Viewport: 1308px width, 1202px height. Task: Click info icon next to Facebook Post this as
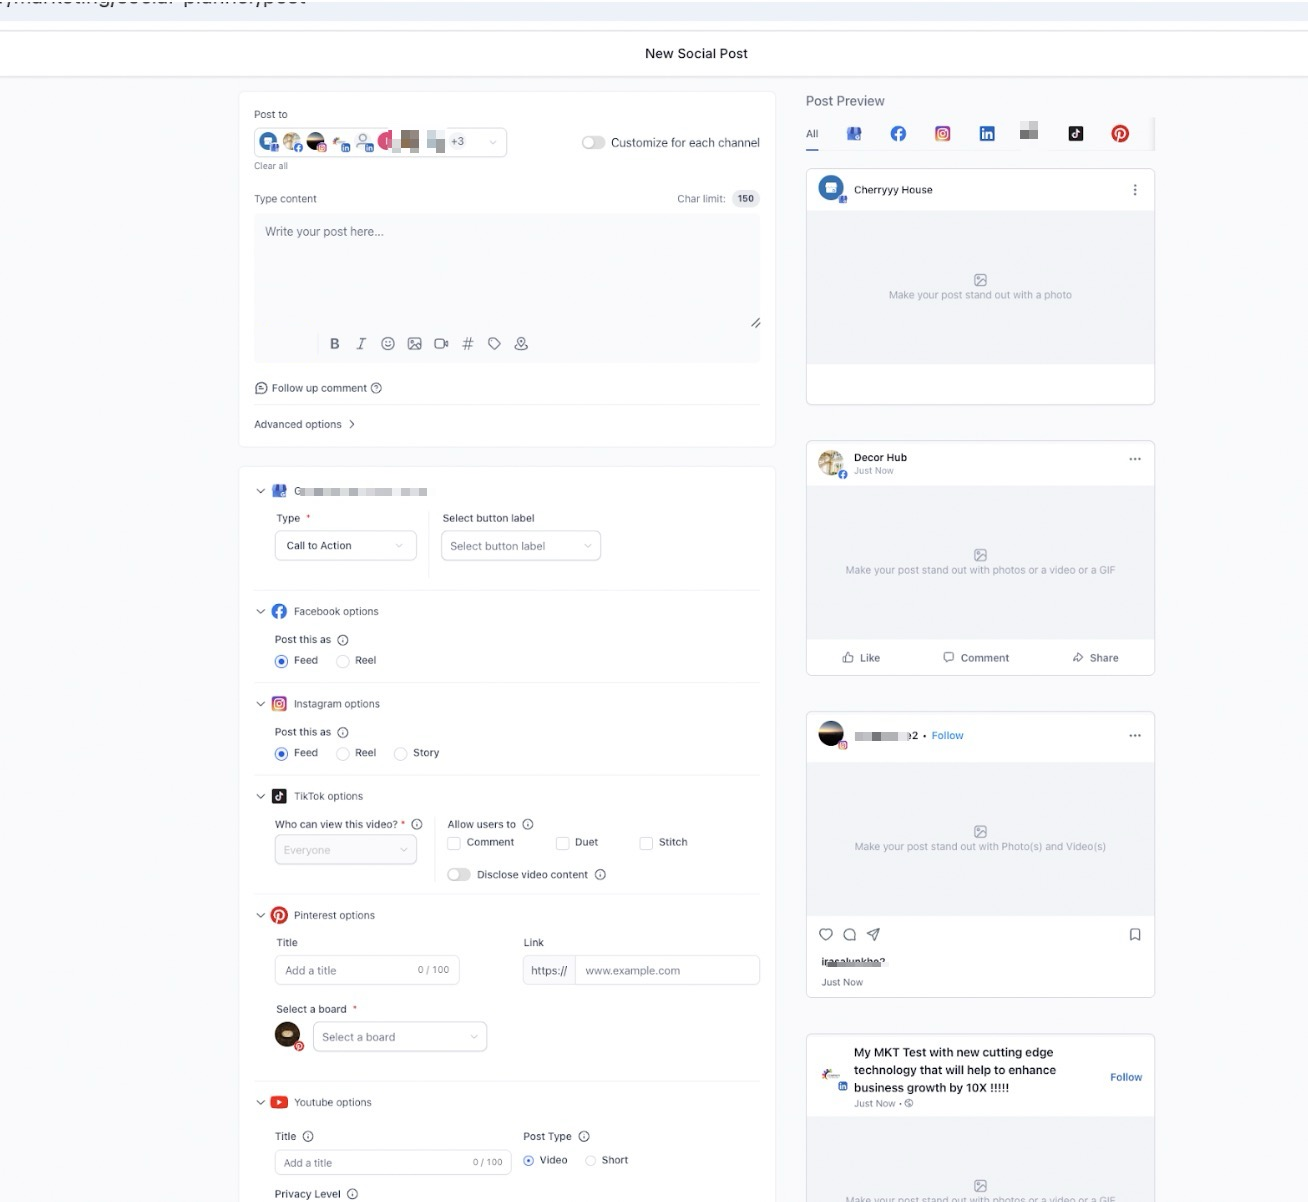click(343, 640)
